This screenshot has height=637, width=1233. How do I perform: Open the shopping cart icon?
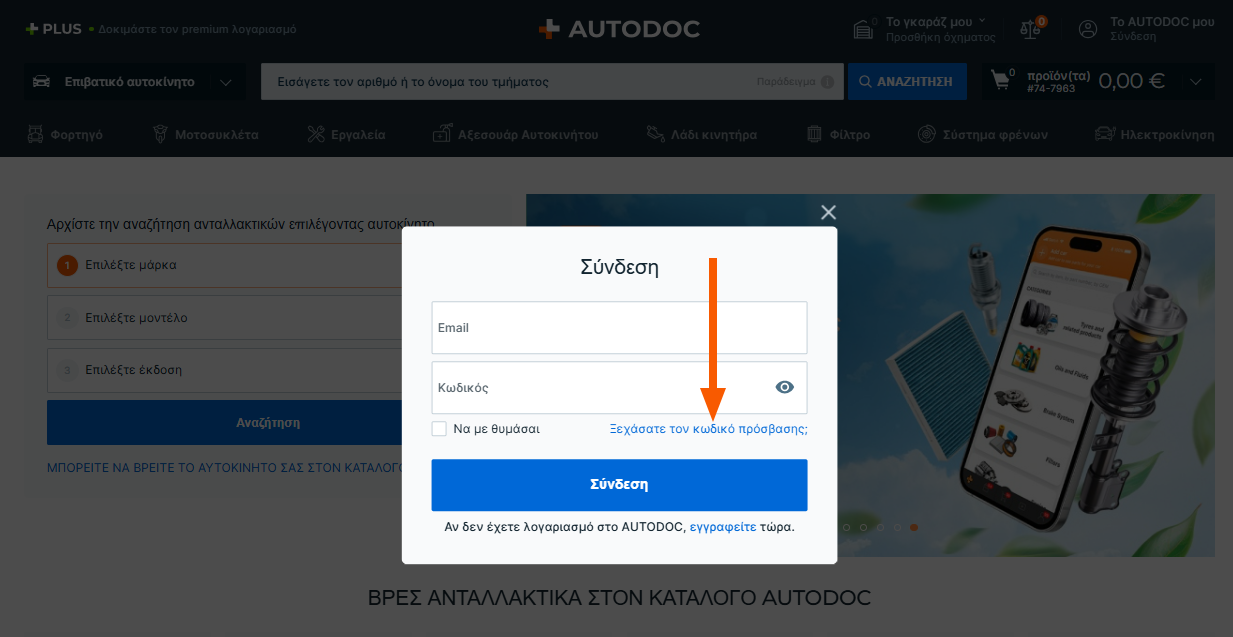point(1001,80)
